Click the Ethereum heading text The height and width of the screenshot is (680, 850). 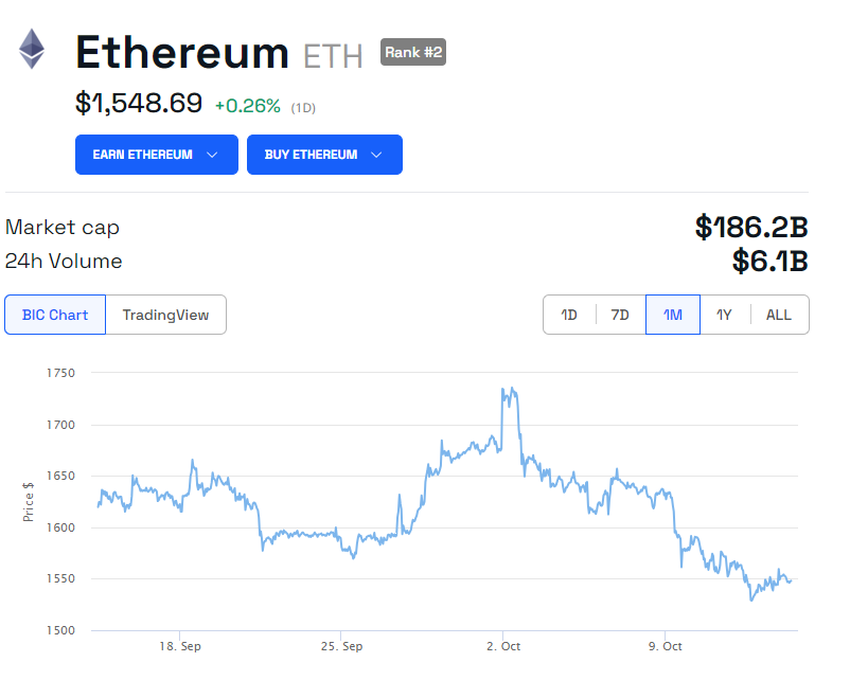182,52
